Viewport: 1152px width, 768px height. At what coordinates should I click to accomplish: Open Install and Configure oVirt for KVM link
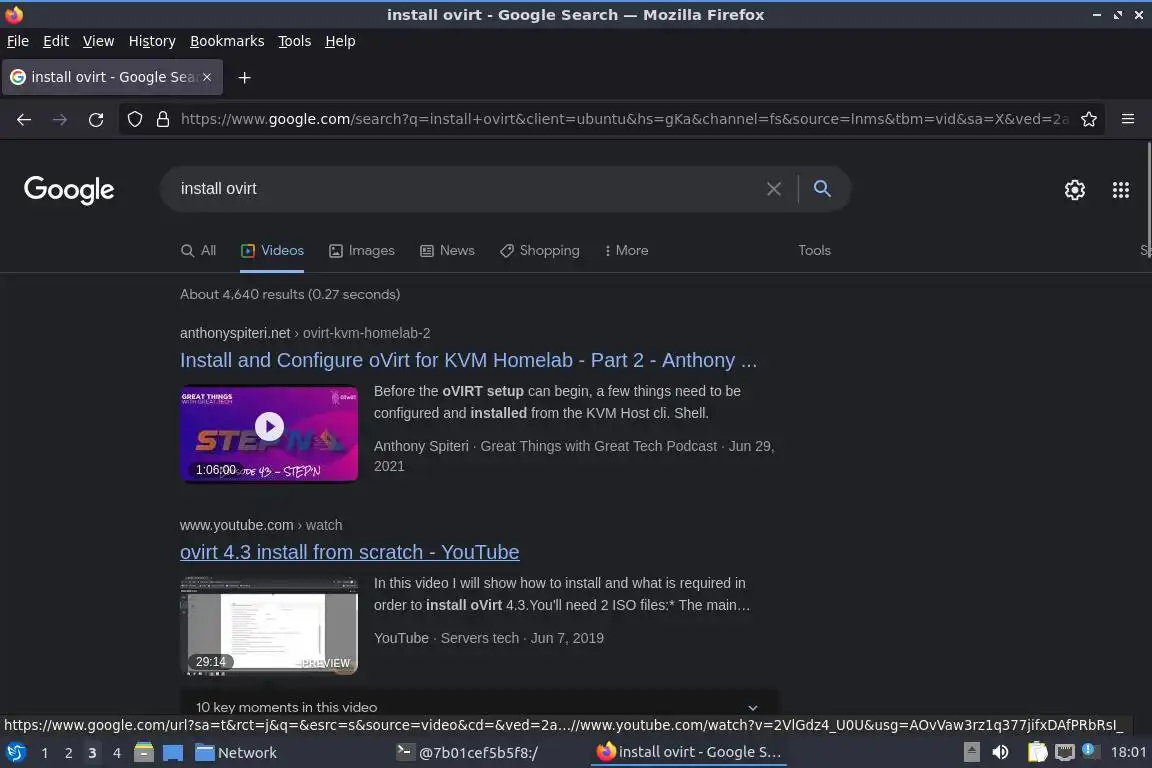pyautogui.click(x=468, y=360)
